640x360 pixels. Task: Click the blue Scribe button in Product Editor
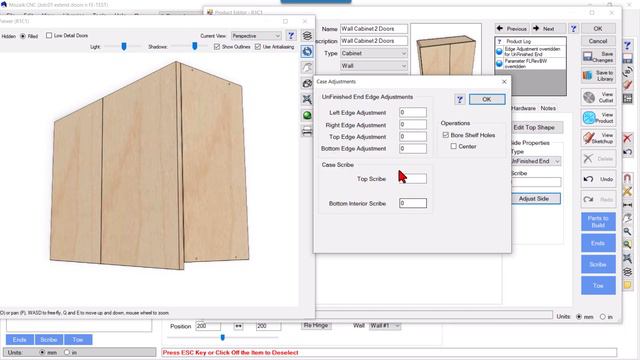(598, 264)
